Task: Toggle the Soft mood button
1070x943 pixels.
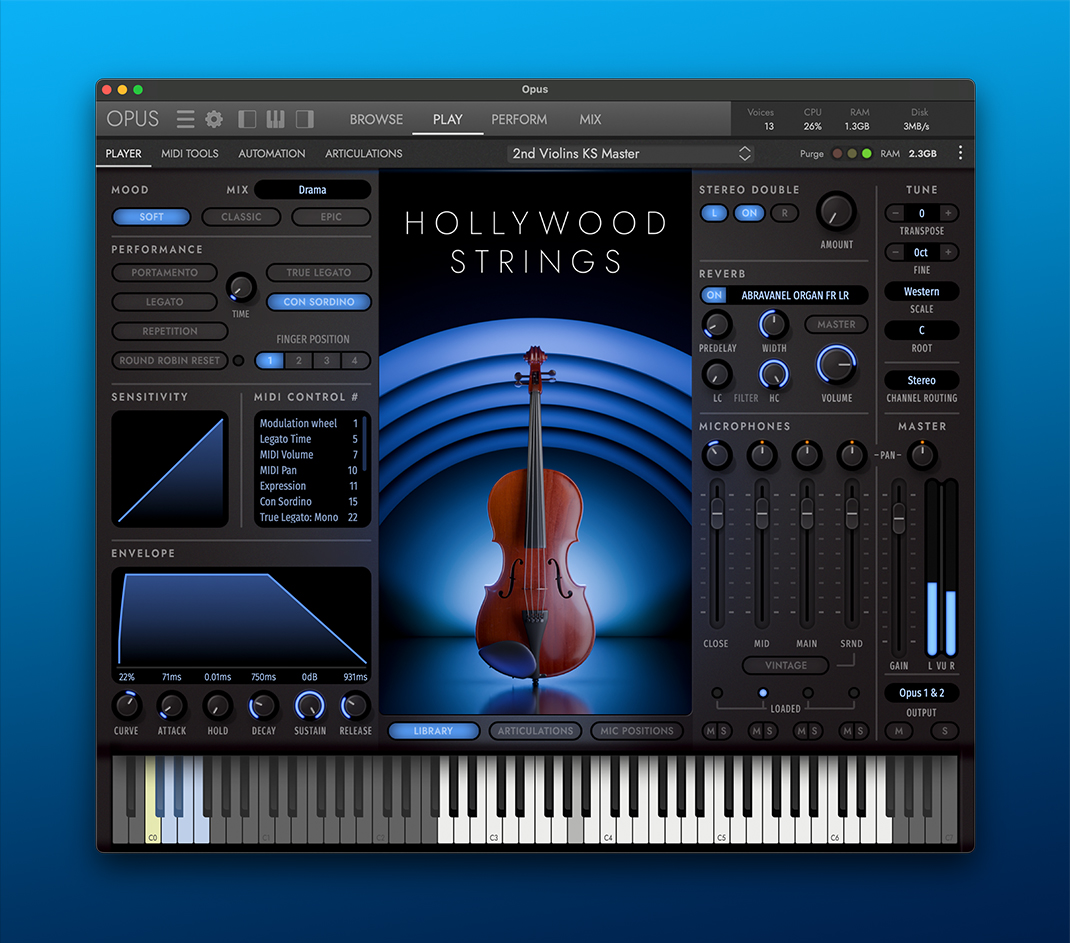Action: [x=151, y=217]
